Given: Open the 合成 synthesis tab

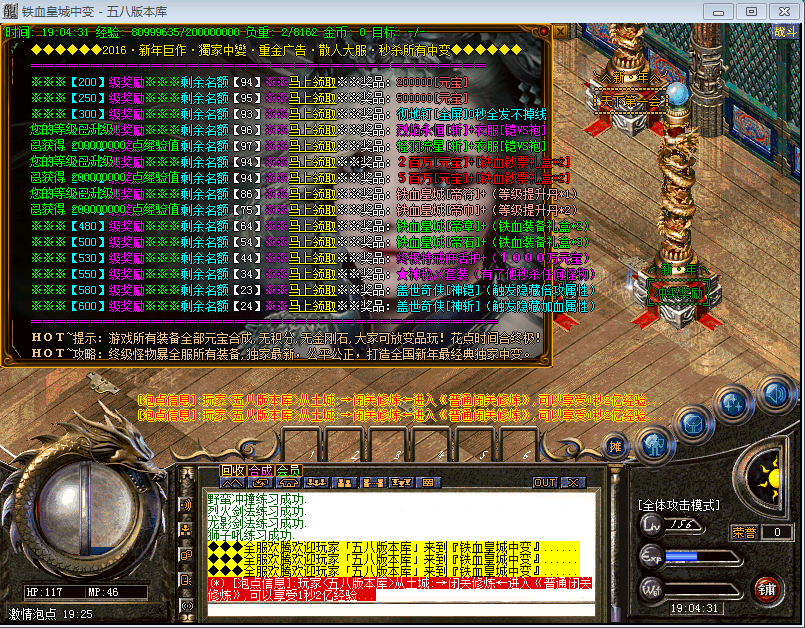Looking at the screenshot, I should 260,470.
